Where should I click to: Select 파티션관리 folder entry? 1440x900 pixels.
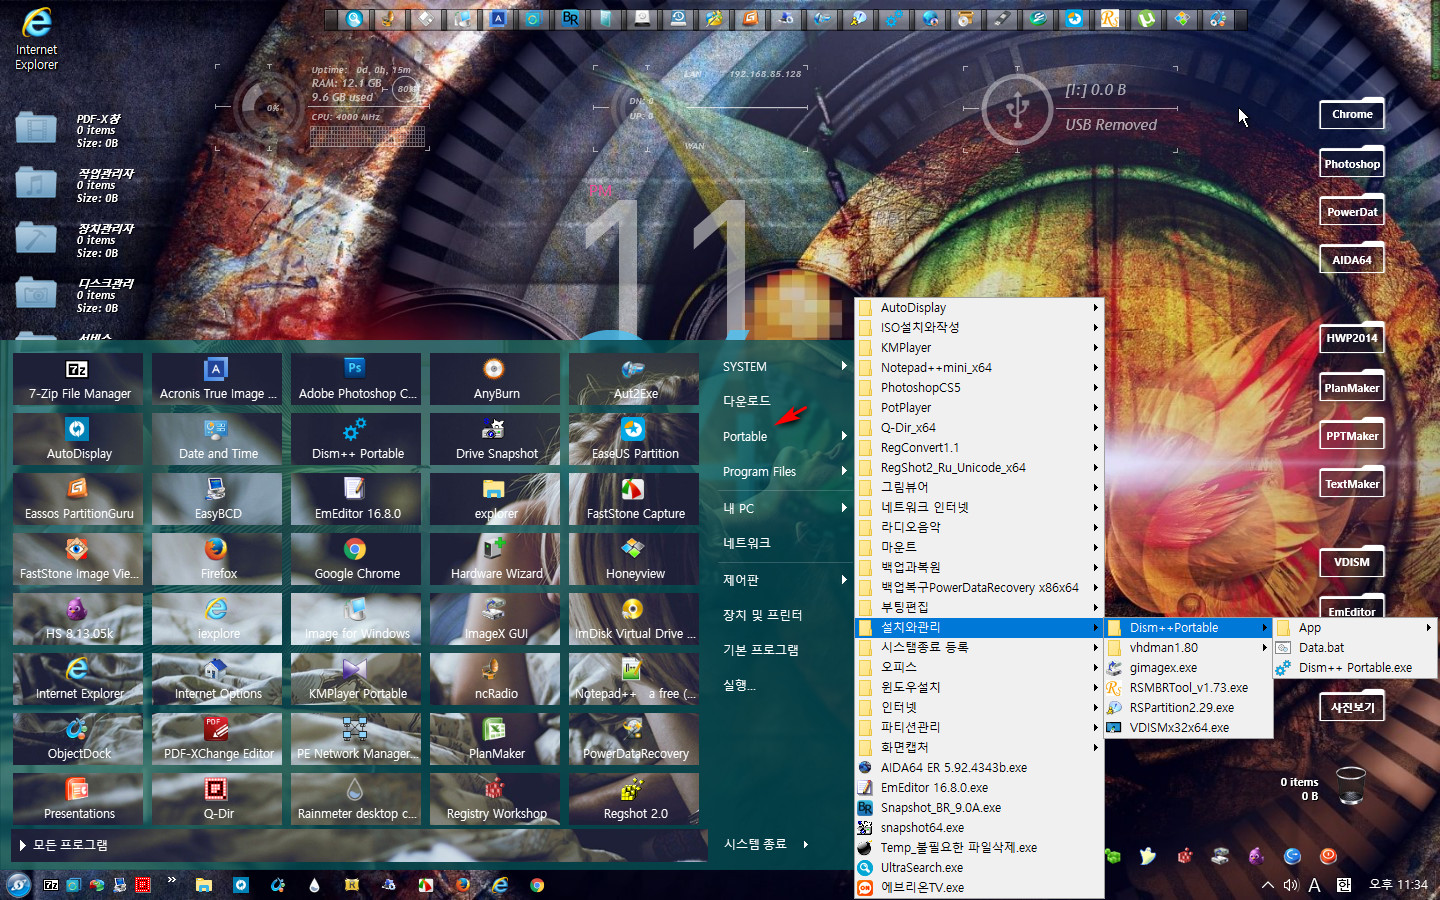(x=979, y=728)
